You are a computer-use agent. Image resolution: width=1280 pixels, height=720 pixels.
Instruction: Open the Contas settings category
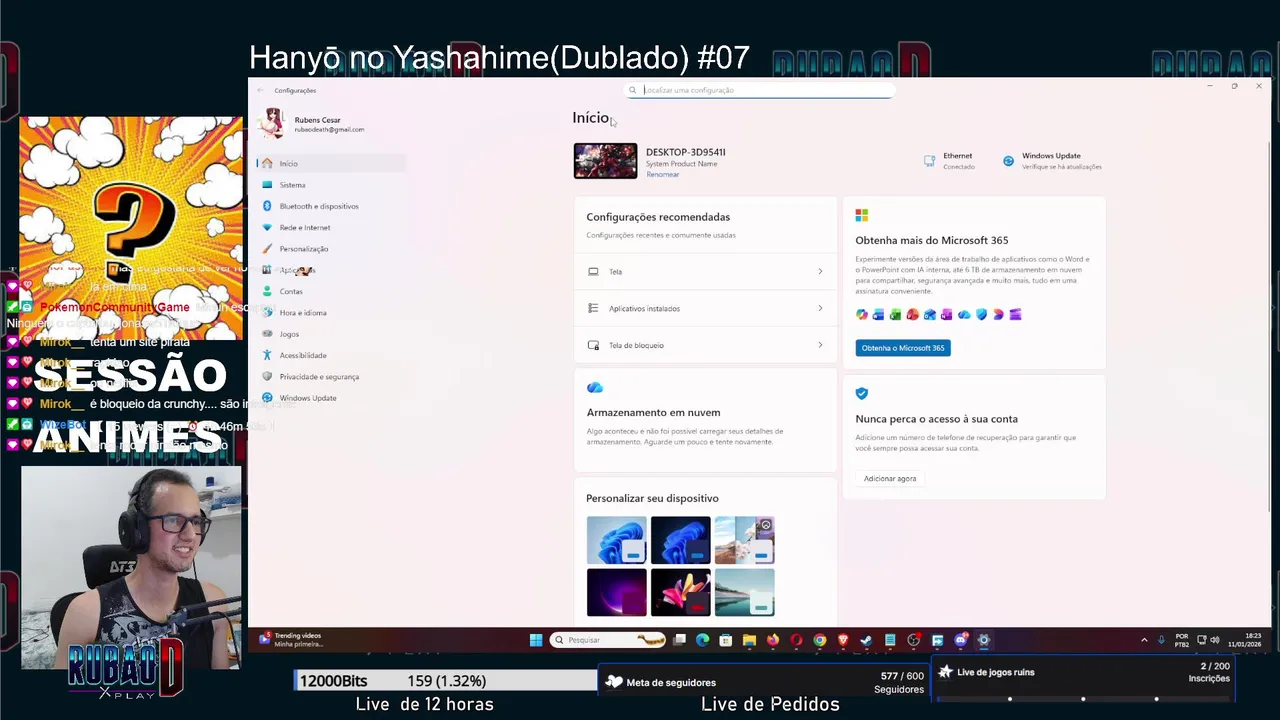[x=331, y=291]
